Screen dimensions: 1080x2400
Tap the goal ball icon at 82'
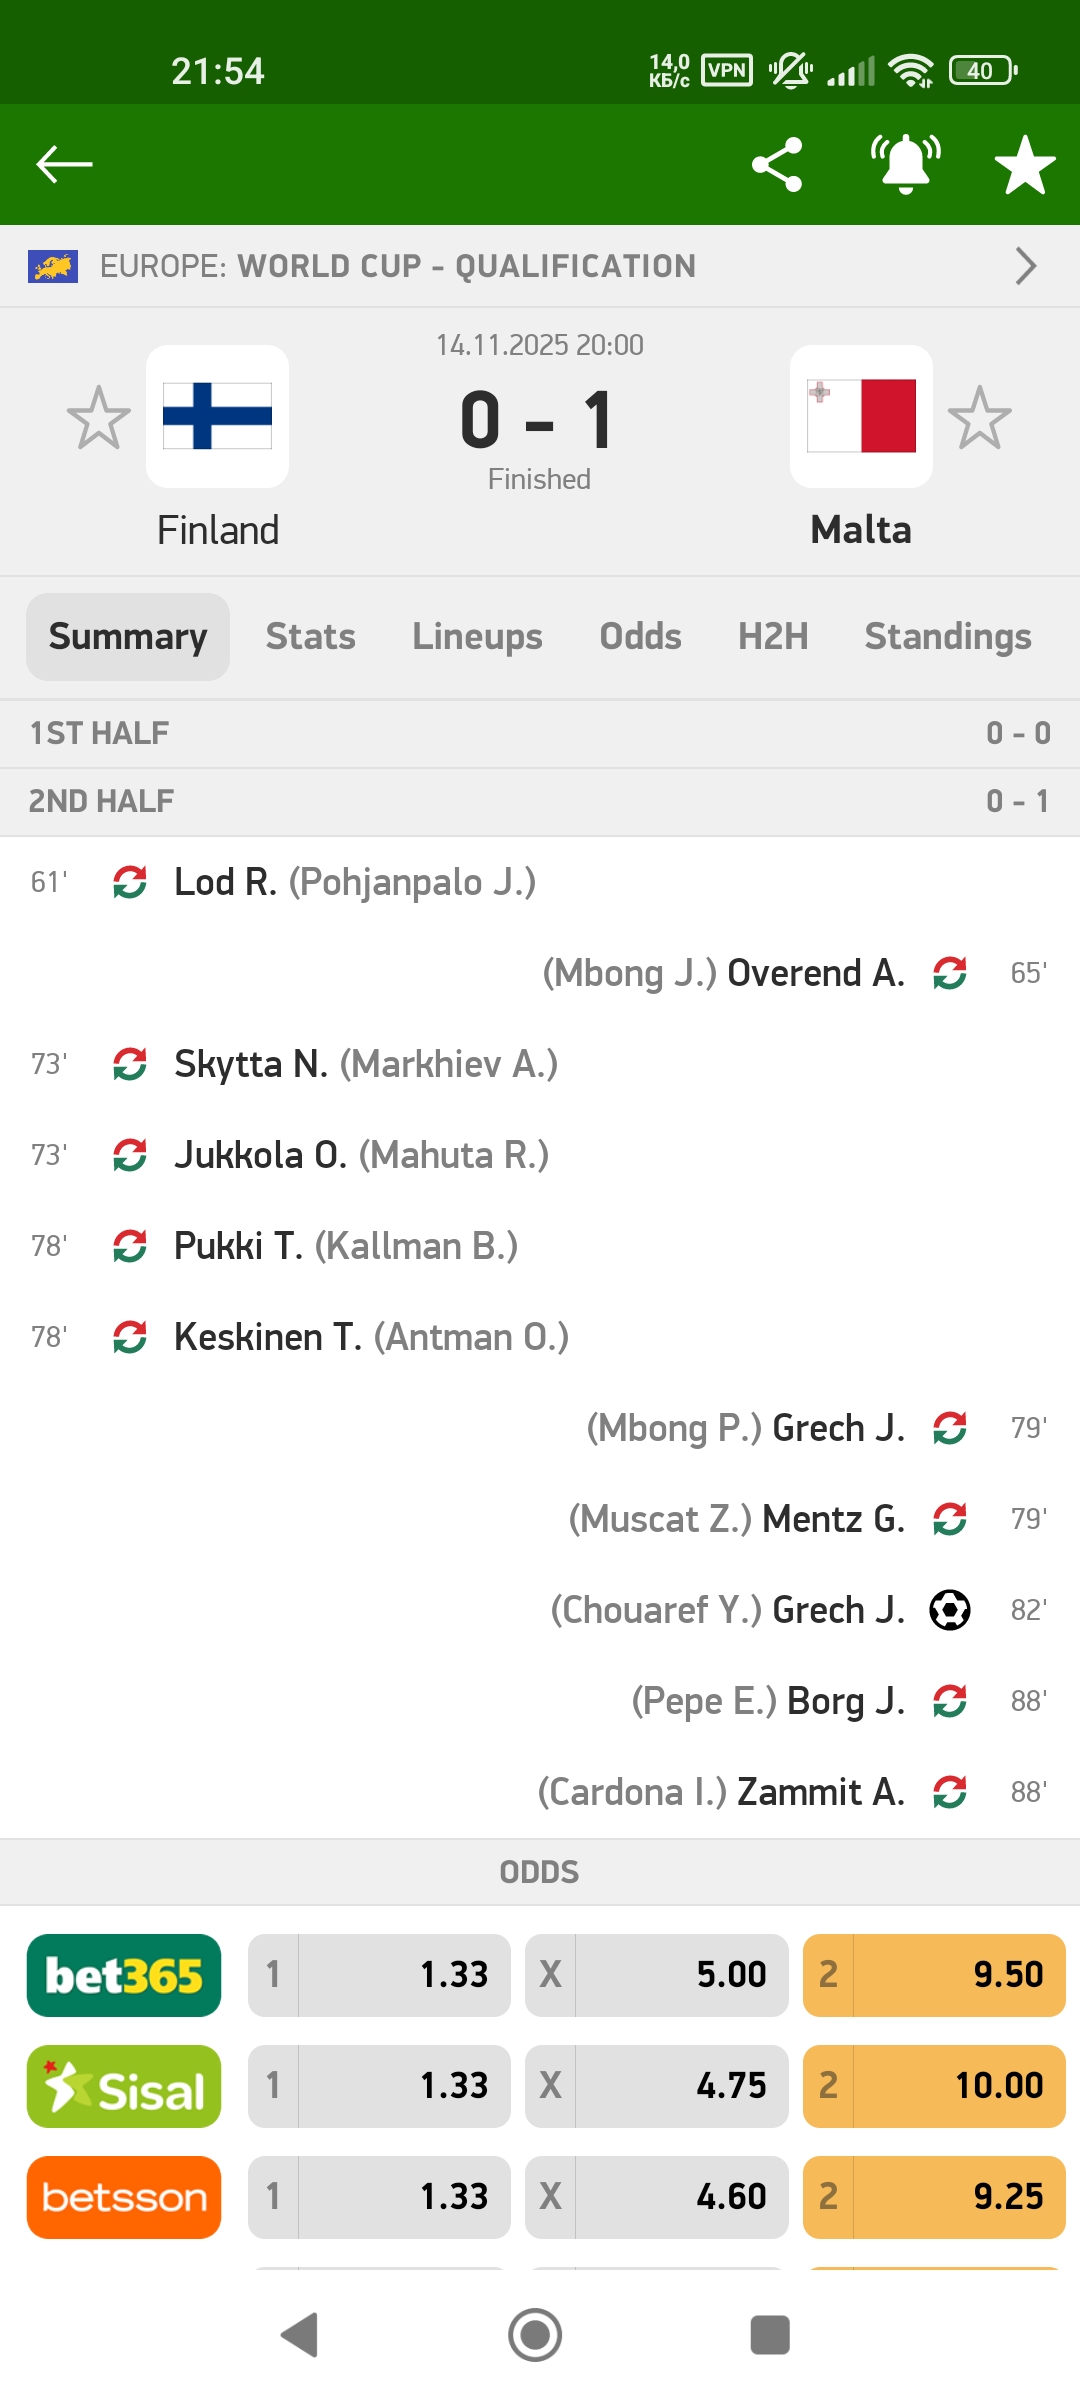pos(950,1610)
